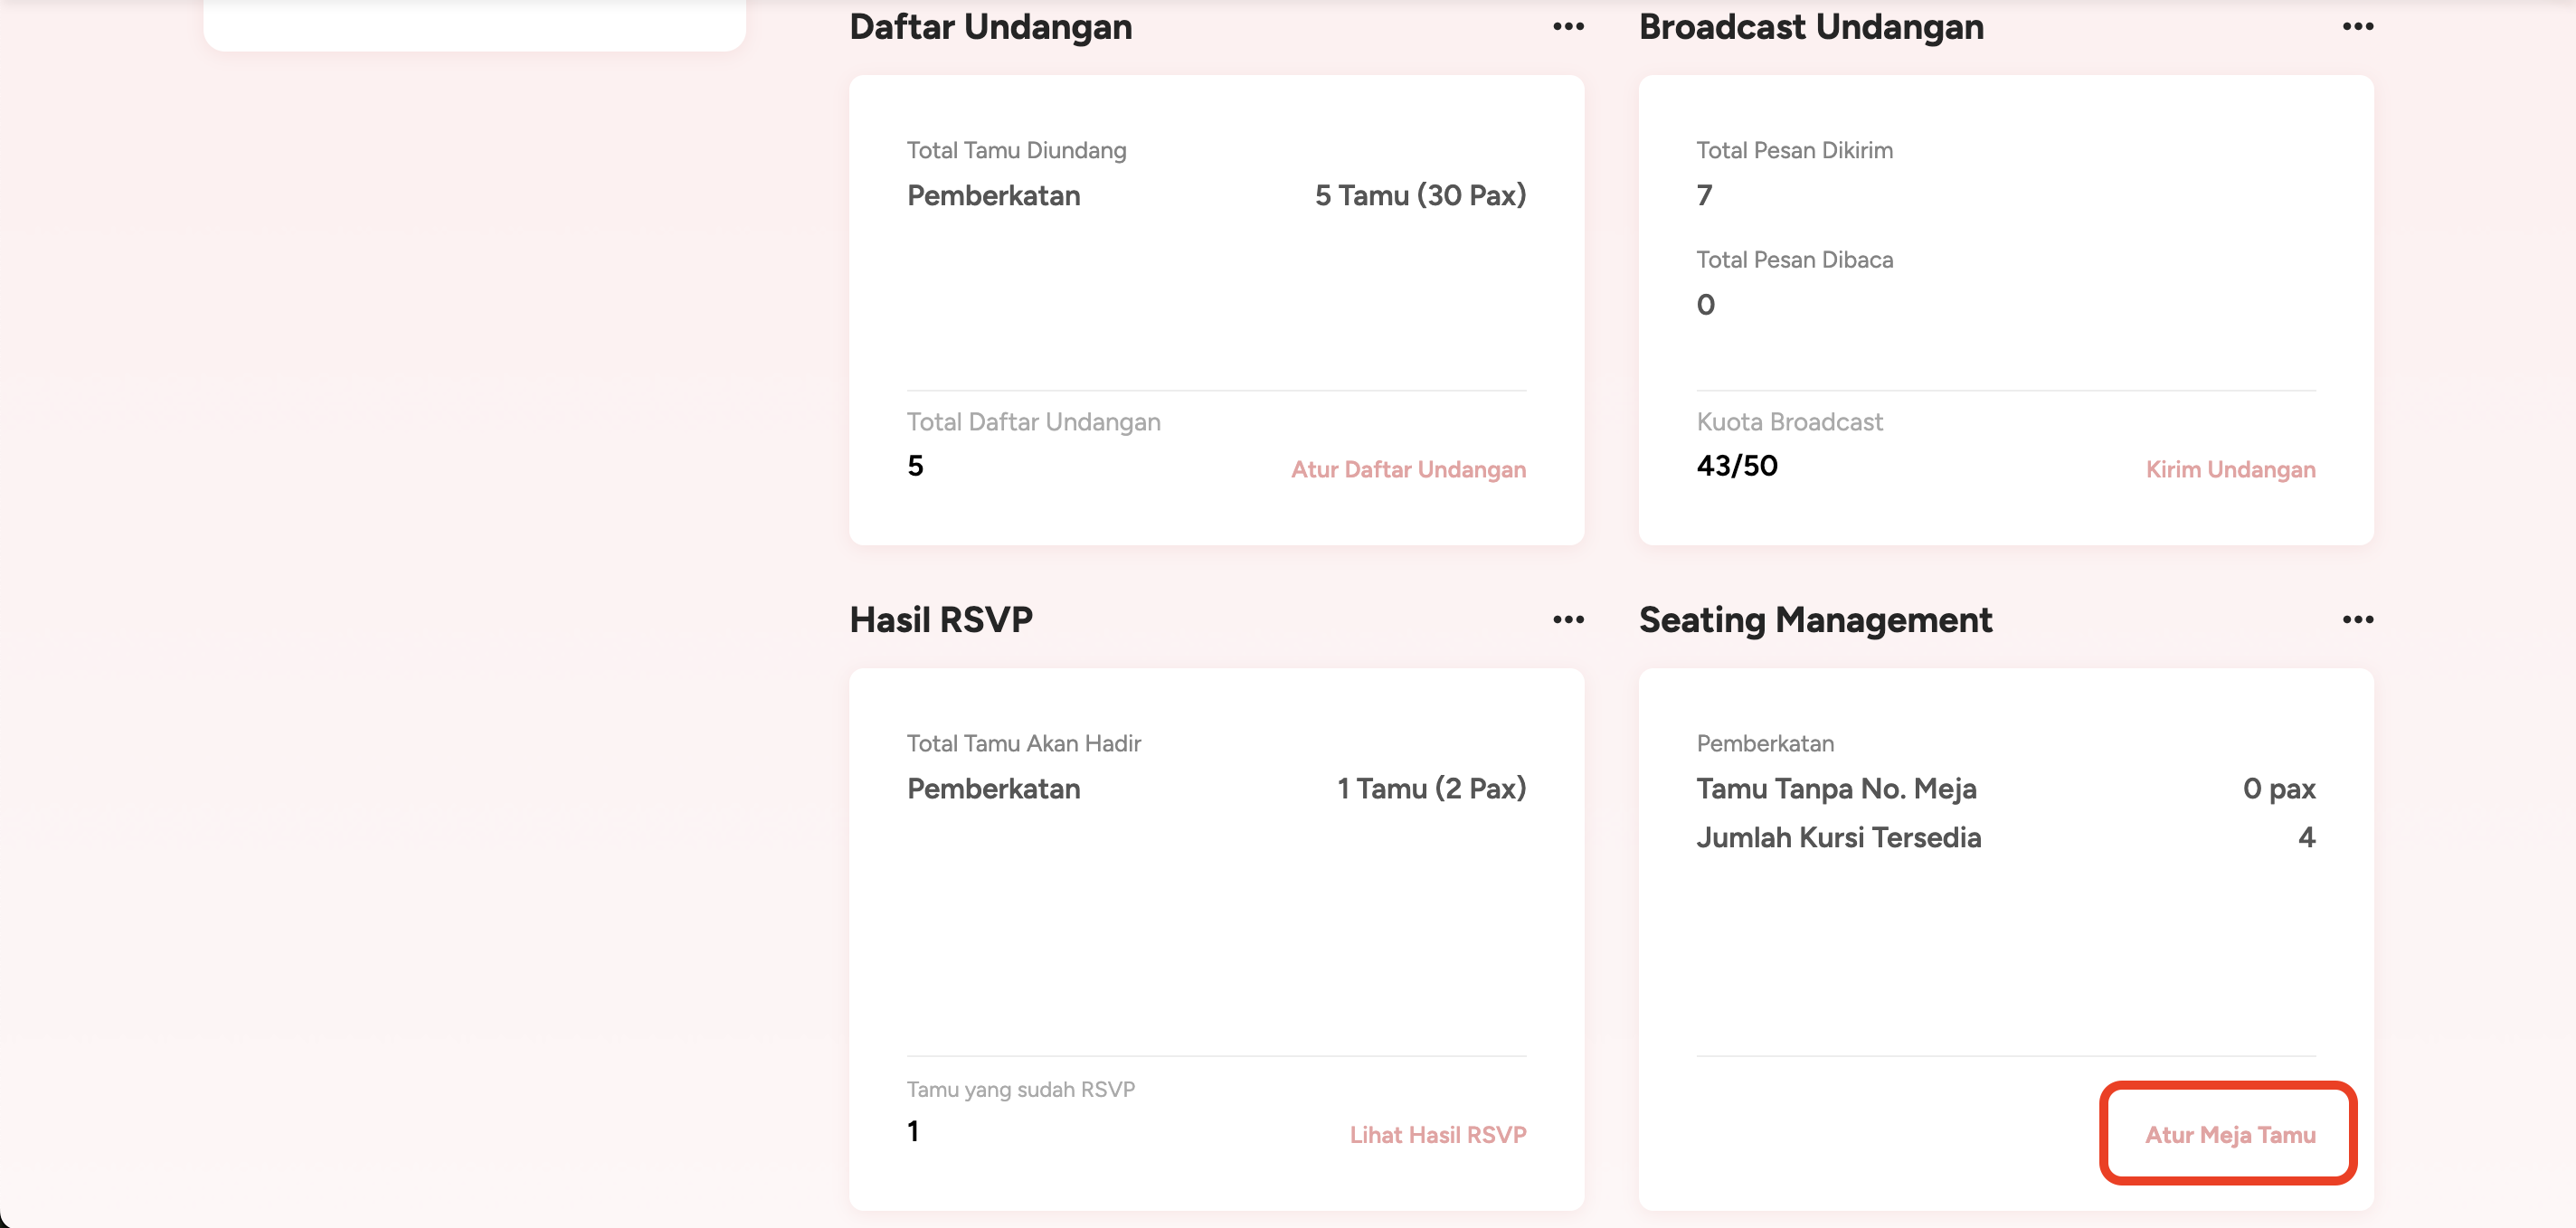2576x1228 pixels.
Task: Click the Daftar Undangan section heading
Action: (x=990, y=27)
